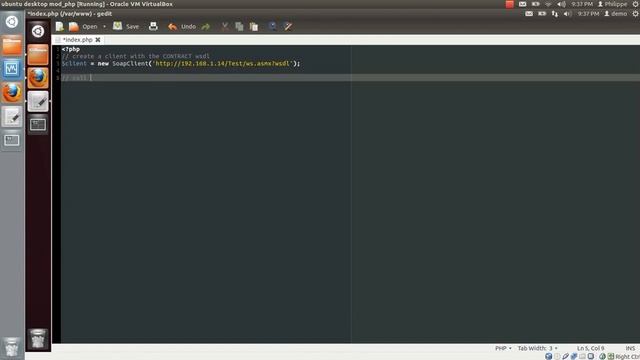Open the Trash in guest launcher
640x360 pixels.
click(x=38, y=338)
